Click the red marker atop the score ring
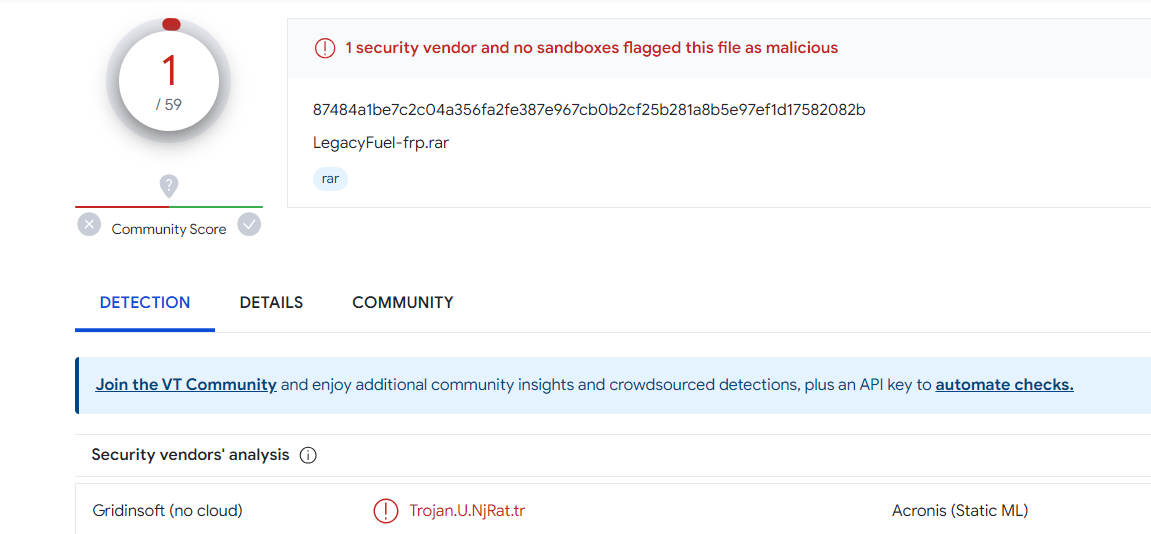Image resolution: width=1151 pixels, height=534 pixels. [171, 24]
